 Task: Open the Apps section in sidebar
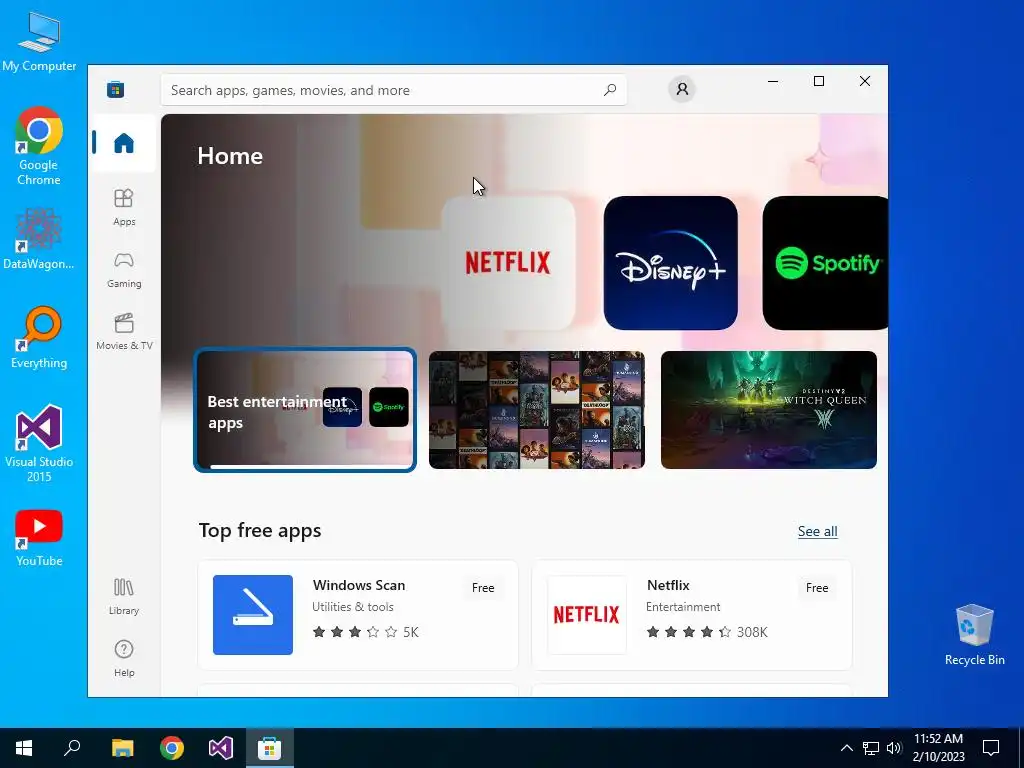coord(123,208)
